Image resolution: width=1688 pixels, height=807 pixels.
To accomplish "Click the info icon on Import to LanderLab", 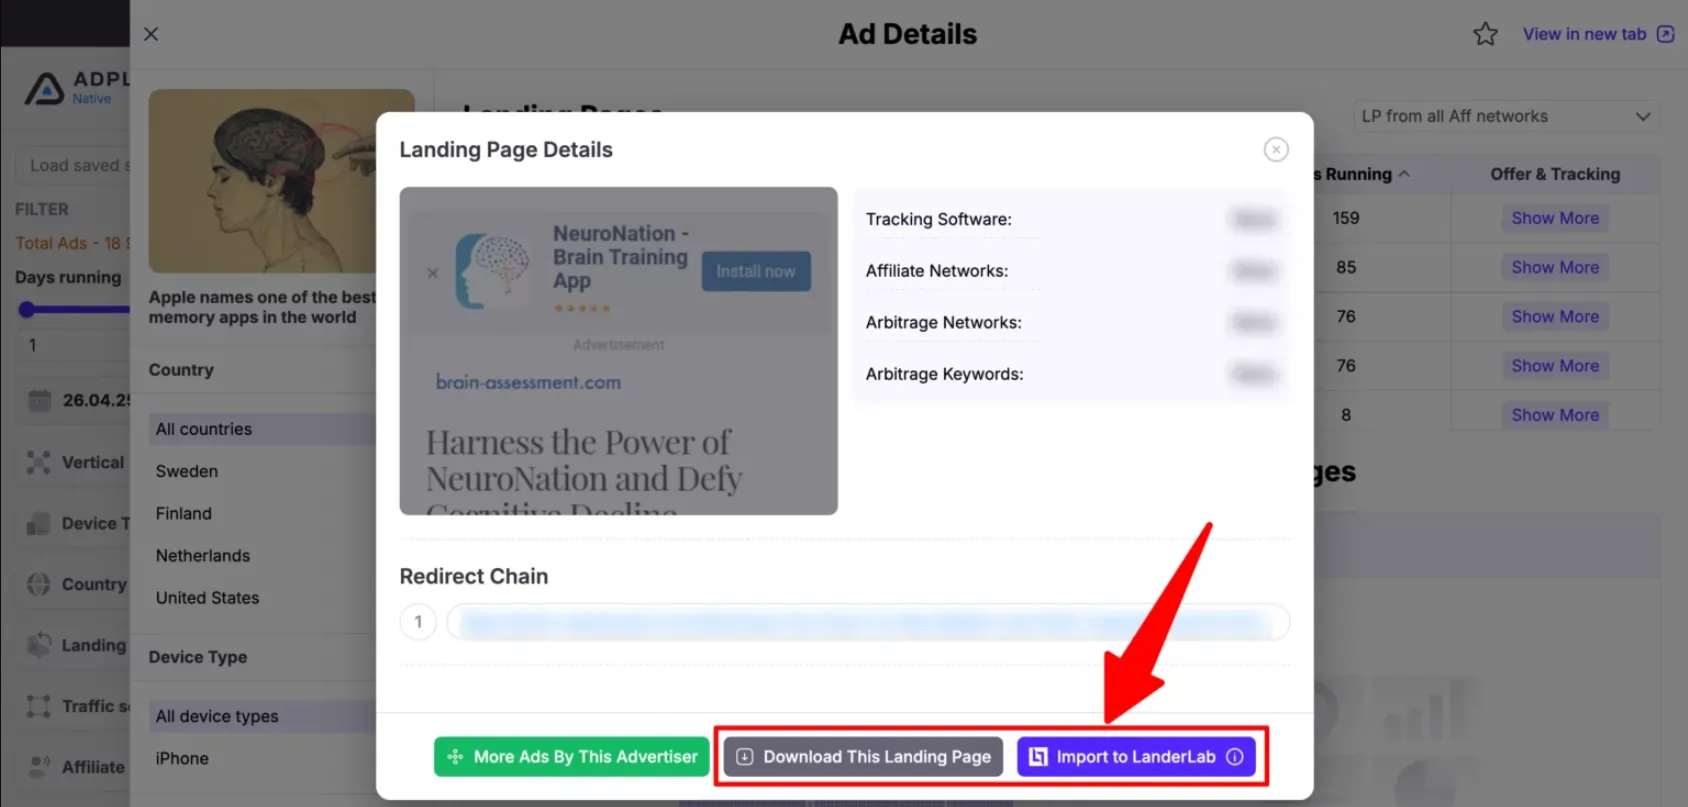I will [1235, 757].
